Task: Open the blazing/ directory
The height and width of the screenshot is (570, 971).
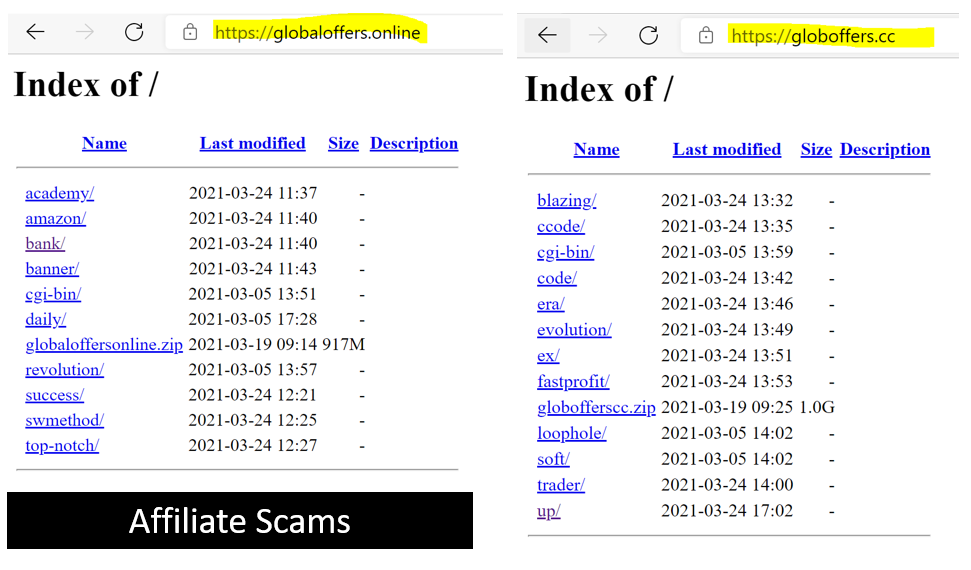Action: click(x=567, y=201)
